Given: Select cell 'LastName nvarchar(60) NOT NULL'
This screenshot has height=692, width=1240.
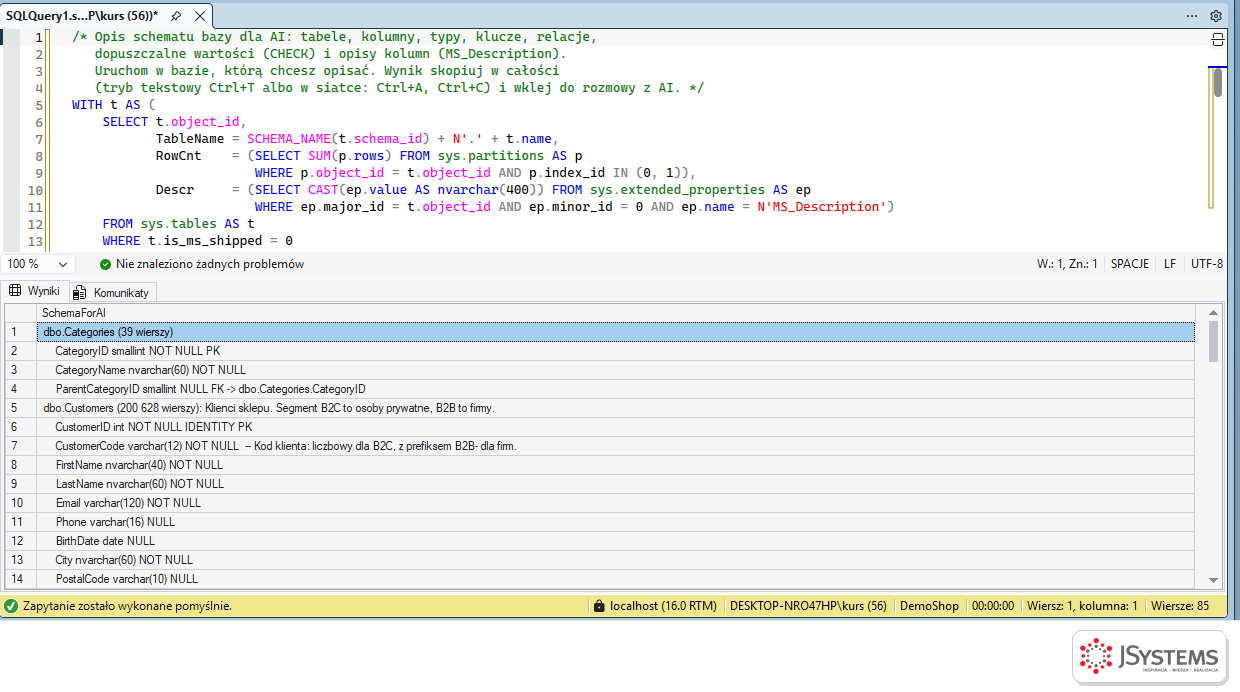Looking at the screenshot, I should (x=616, y=484).
